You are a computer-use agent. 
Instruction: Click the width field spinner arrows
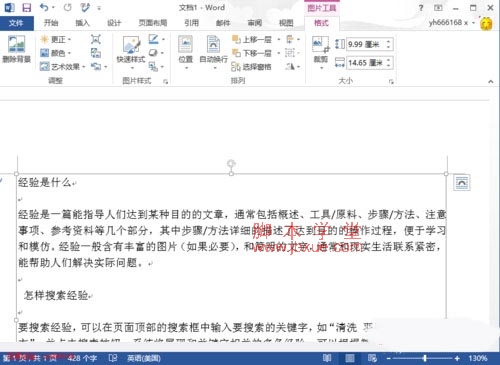pyautogui.click(x=388, y=63)
